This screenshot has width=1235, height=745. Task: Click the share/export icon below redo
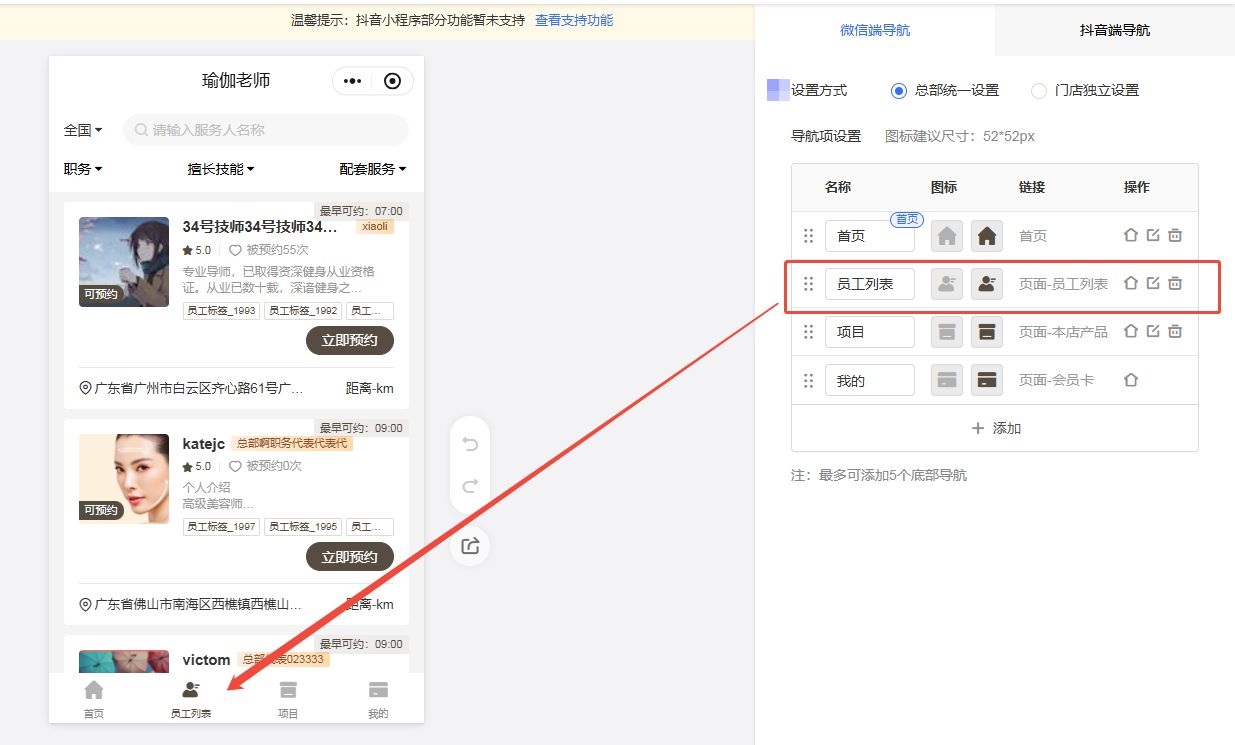[x=470, y=546]
